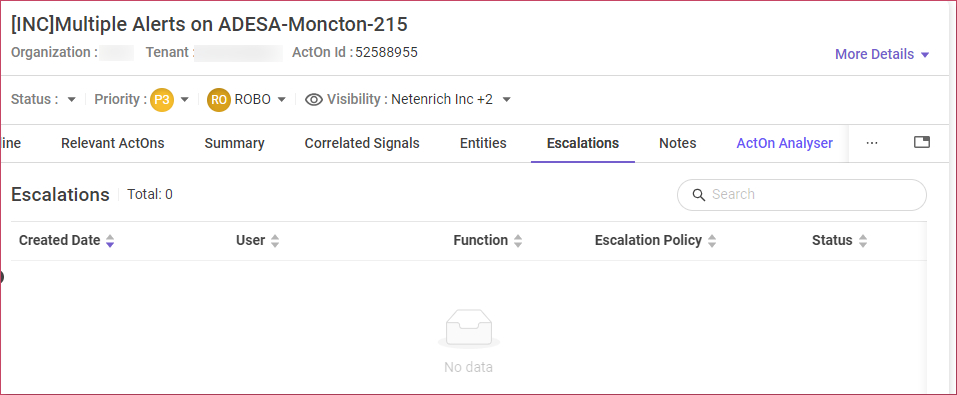Image resolution: width=957 pixels, height=395 pixels.
Task: Sort the User column
Action: [275, 241]
